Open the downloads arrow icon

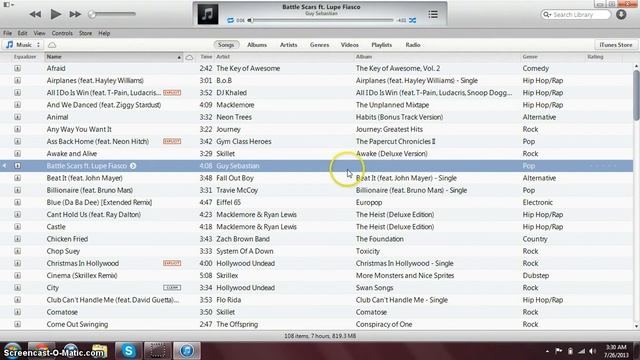[621, 15]
